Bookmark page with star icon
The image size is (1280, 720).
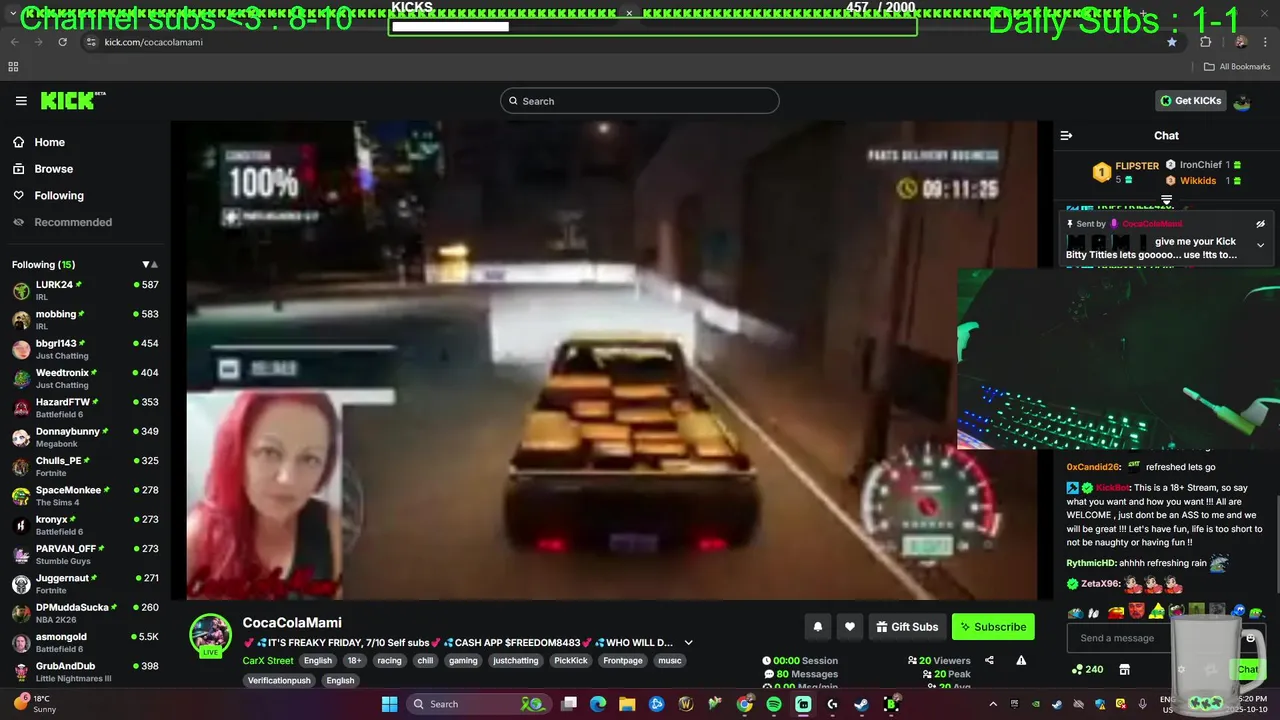[1172, 42]
